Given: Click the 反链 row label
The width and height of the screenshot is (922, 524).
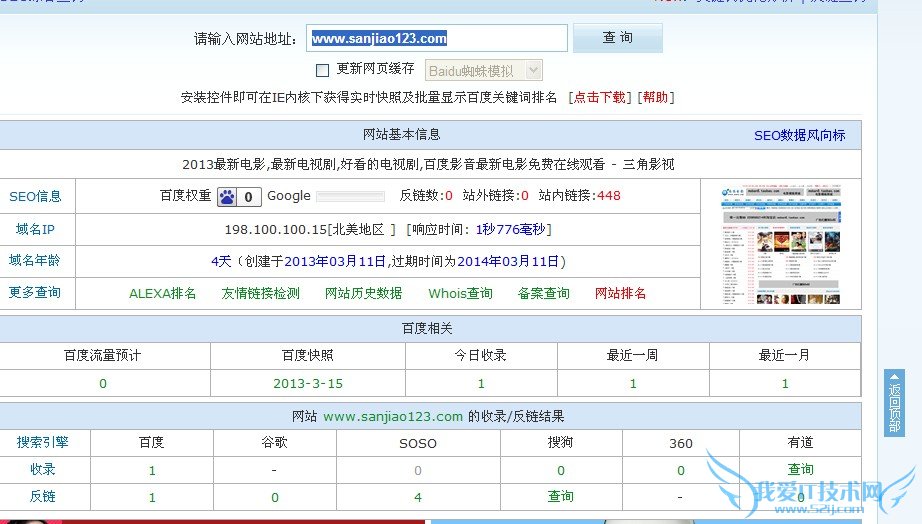Looking at the screenshot, I should pos(43,496).
